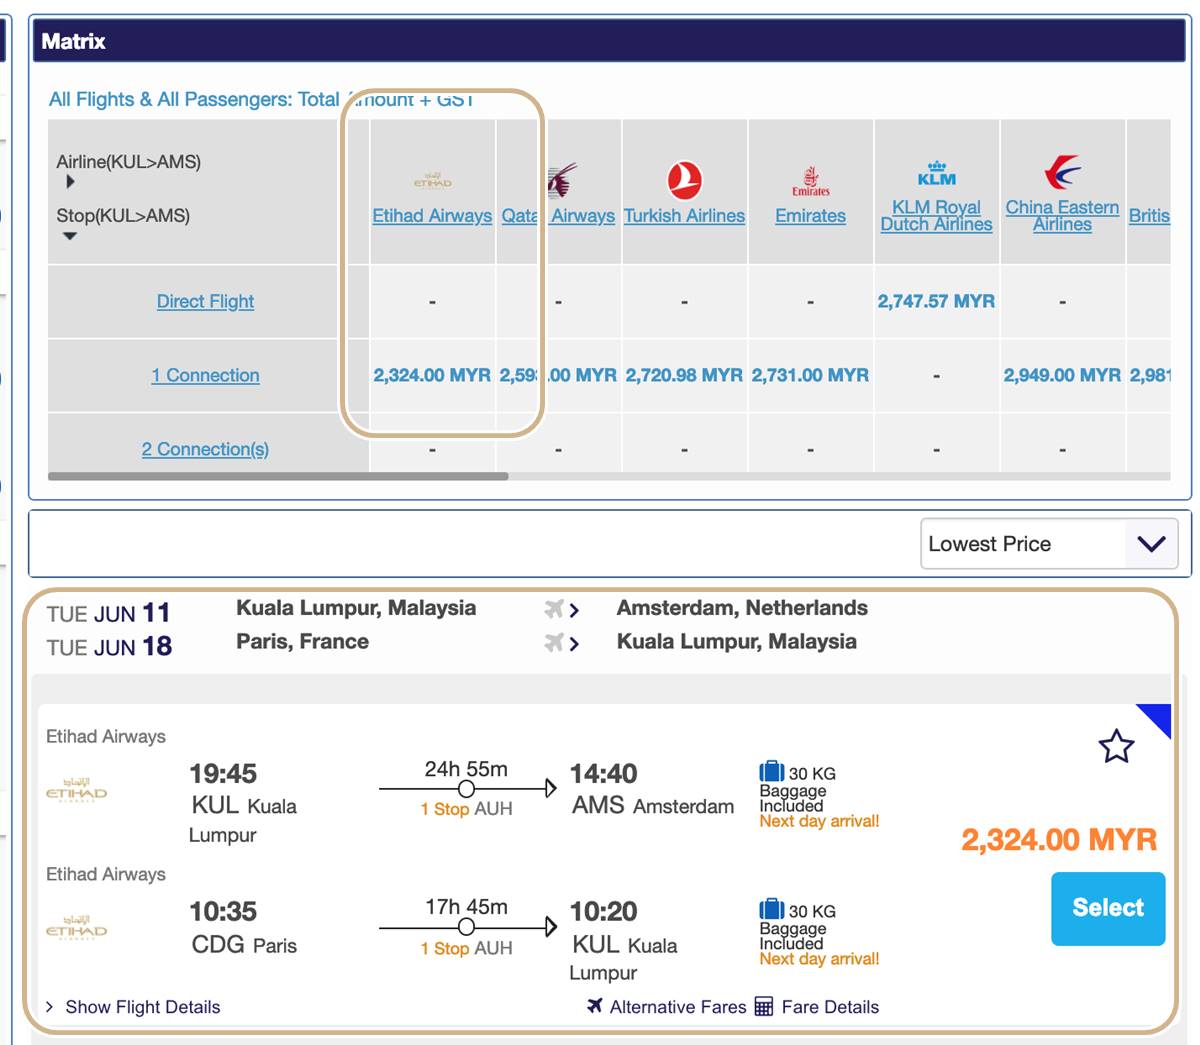Click orange 2,324.00 MYR fare total
1200x1045 pixels.
[1059, 839]
